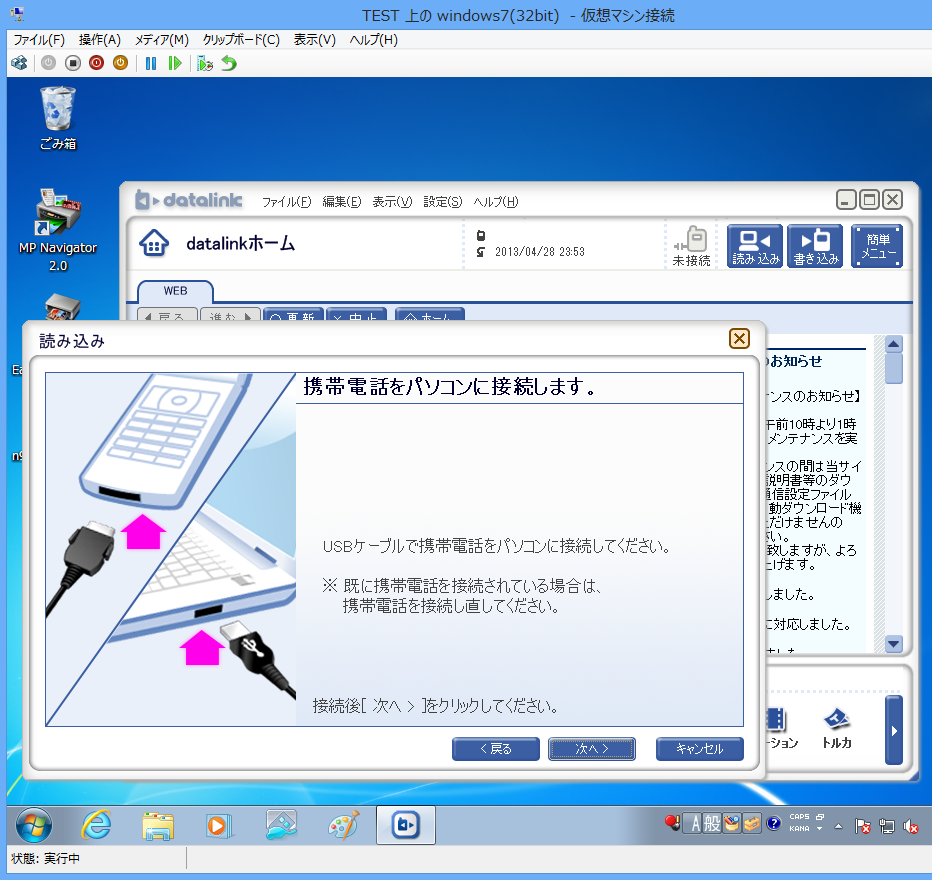Open Paint from the taskbar
The image size is (932, 880).
pyautogui.click(x=344, y=825)
